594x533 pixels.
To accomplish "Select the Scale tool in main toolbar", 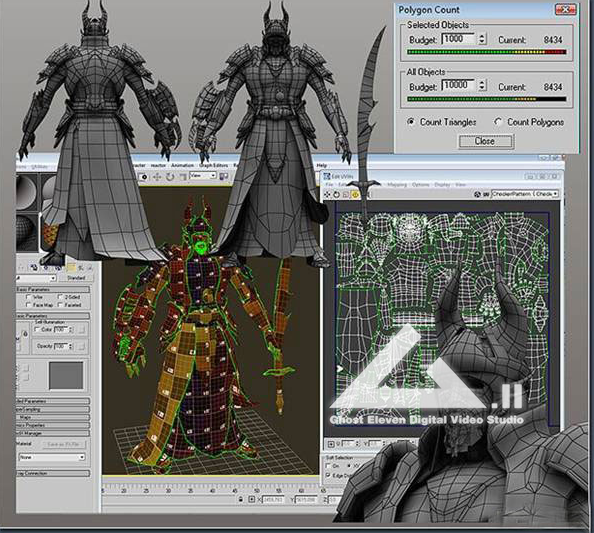I will pos(183,177).
